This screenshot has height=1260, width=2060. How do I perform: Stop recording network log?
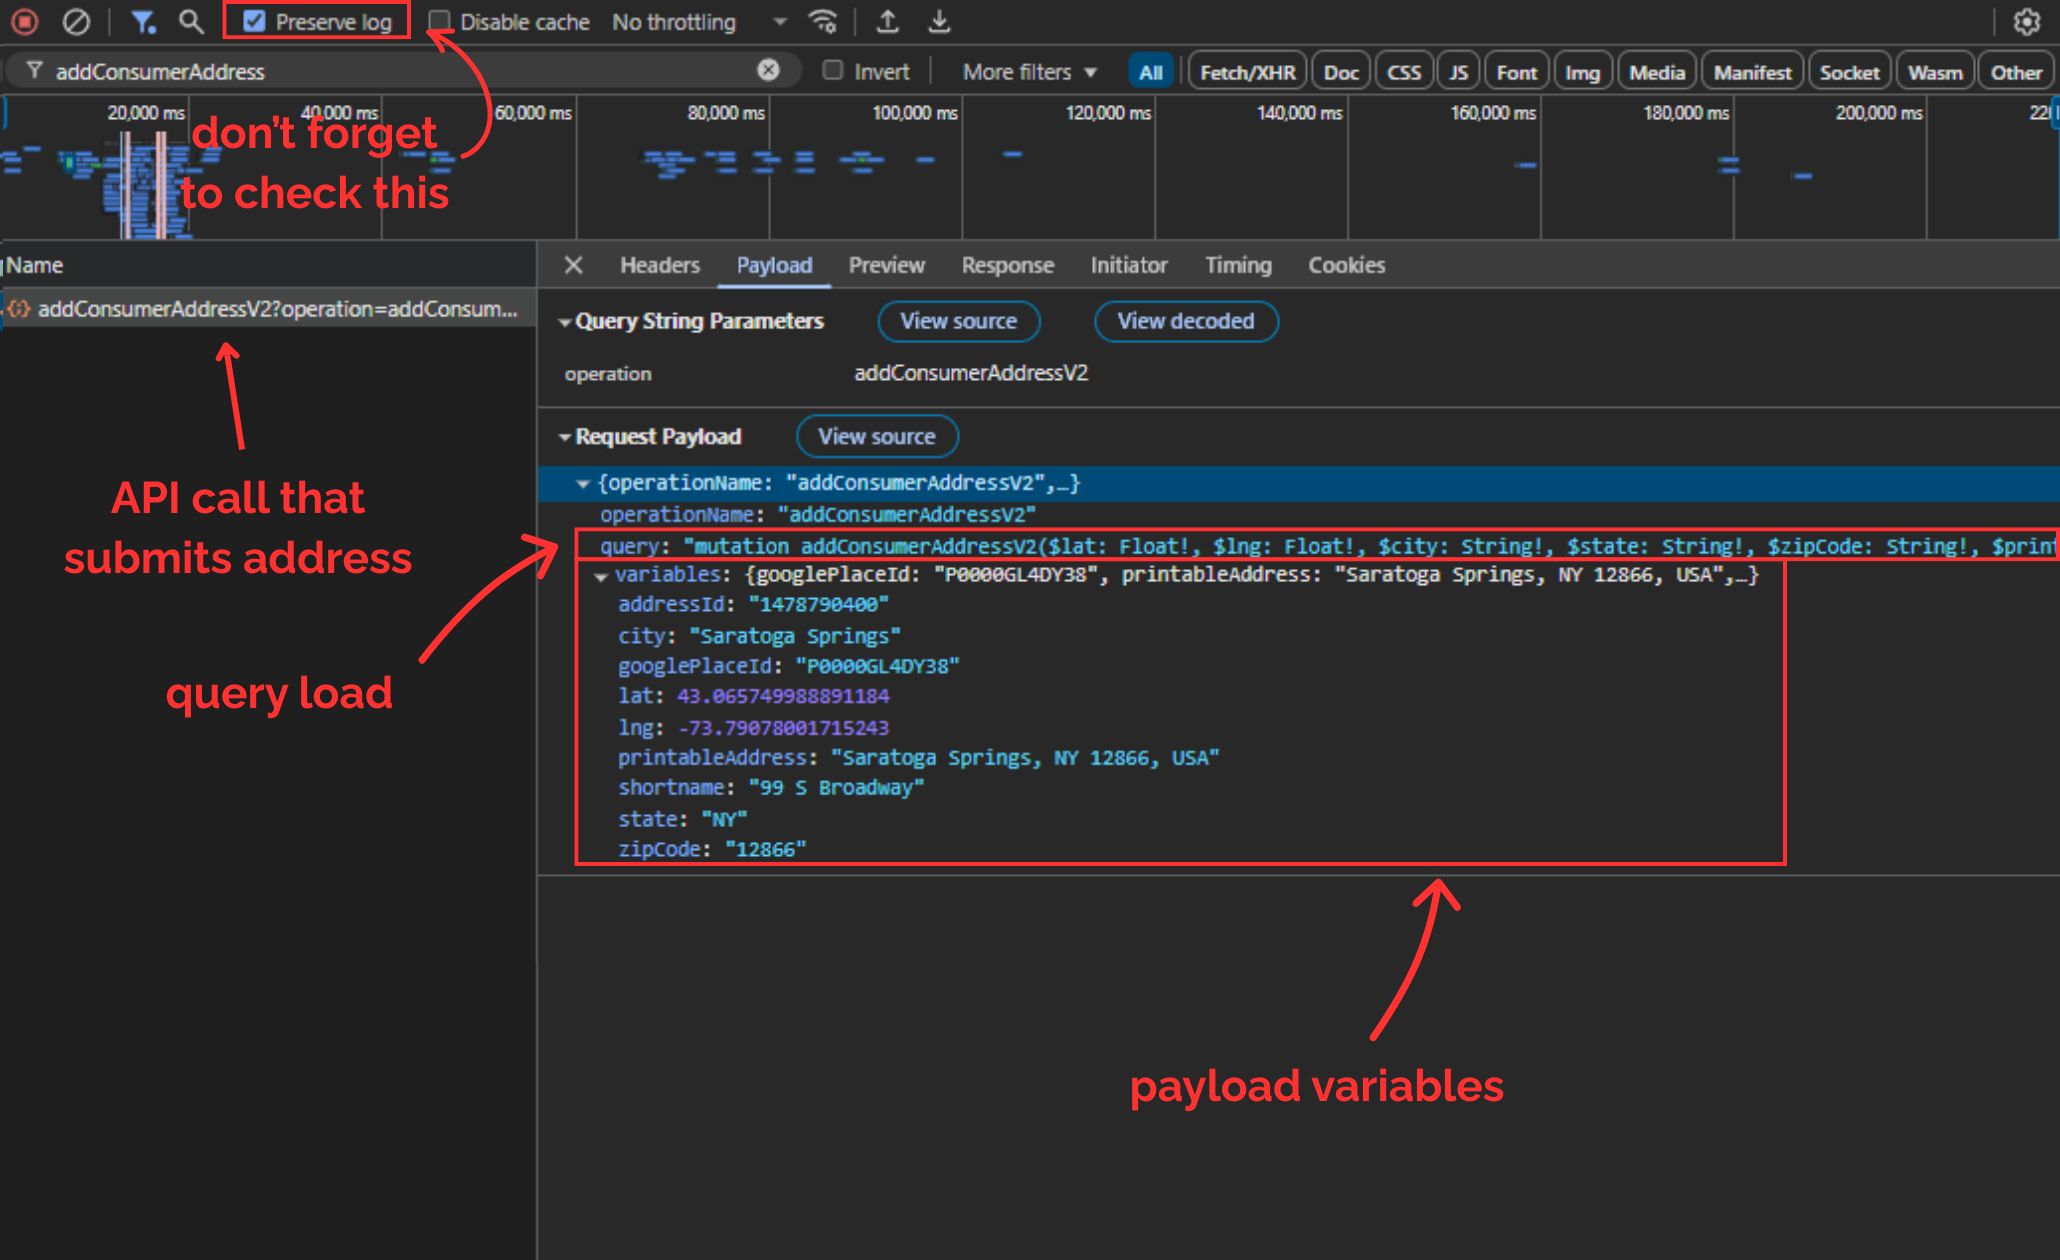(23, 21)
